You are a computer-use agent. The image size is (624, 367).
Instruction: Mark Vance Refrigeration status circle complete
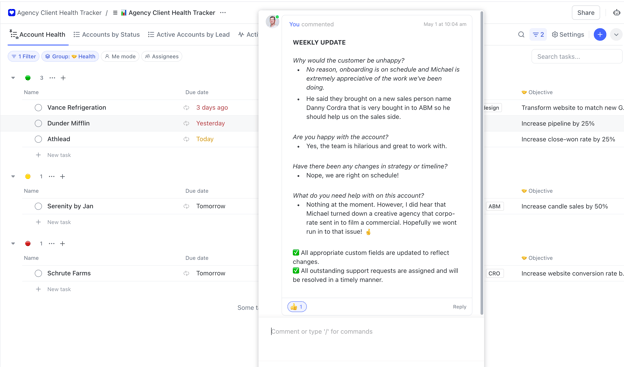click(x=38, y=107)
